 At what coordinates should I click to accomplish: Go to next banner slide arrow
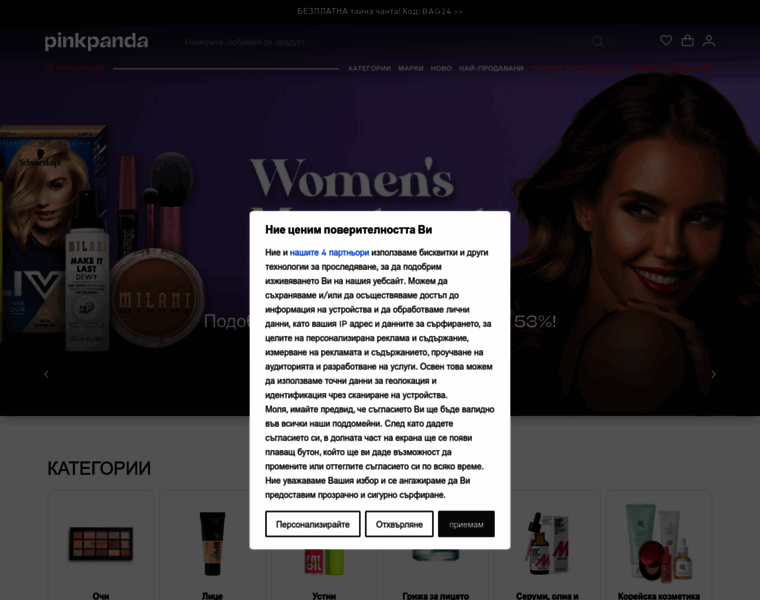point(713,374)
